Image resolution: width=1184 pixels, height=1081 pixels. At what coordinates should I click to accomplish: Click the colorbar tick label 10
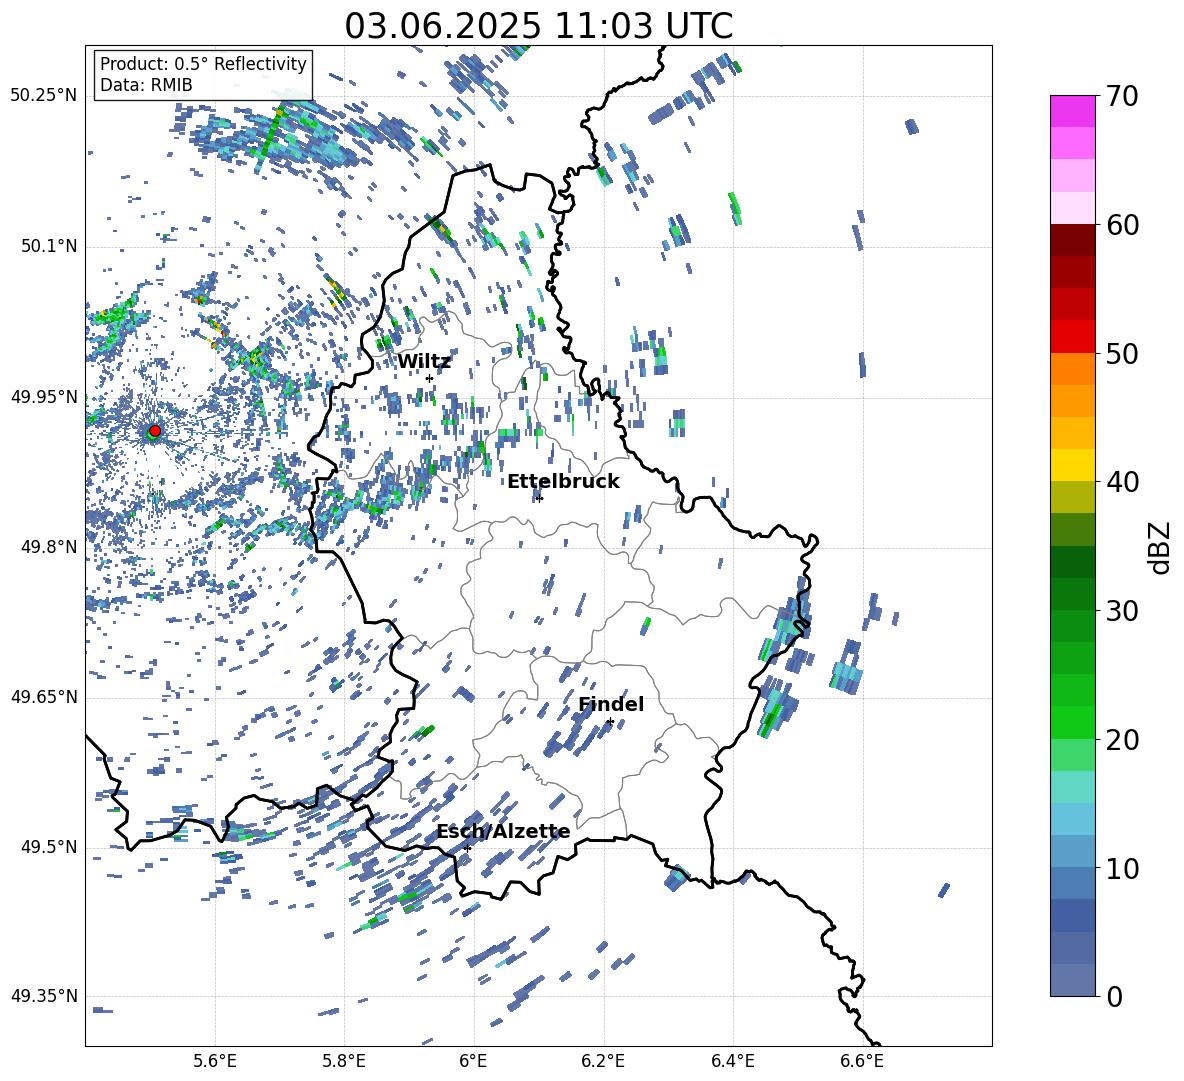(1122, 868)
